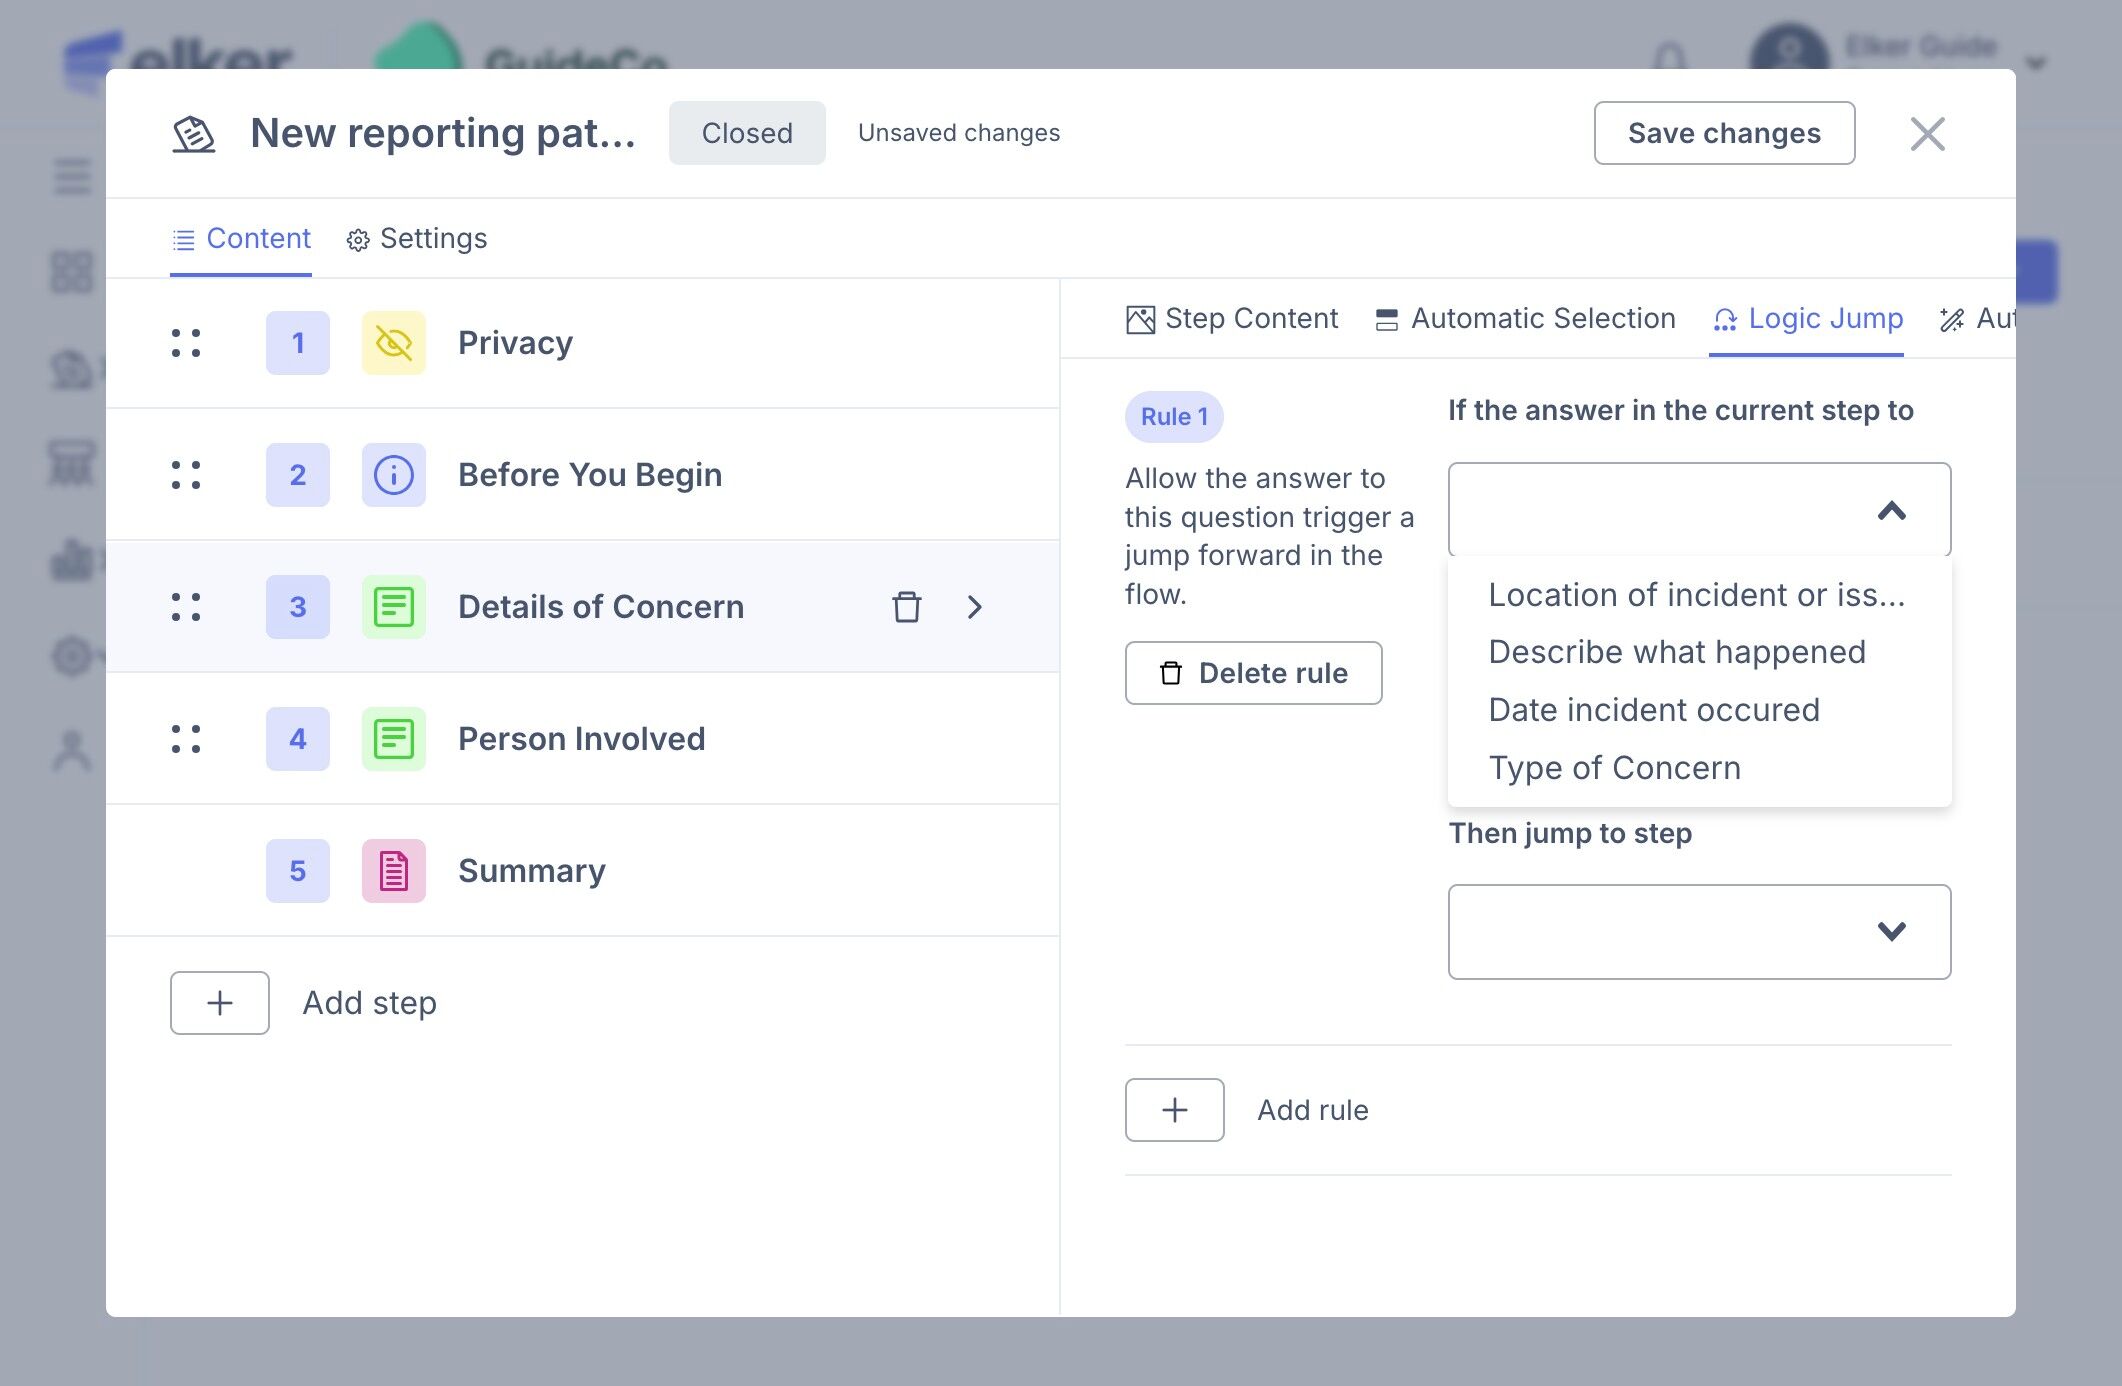2122x1386 pixels.
Task: Open Automatic Selection tab
Action: tap(1526, 319)
